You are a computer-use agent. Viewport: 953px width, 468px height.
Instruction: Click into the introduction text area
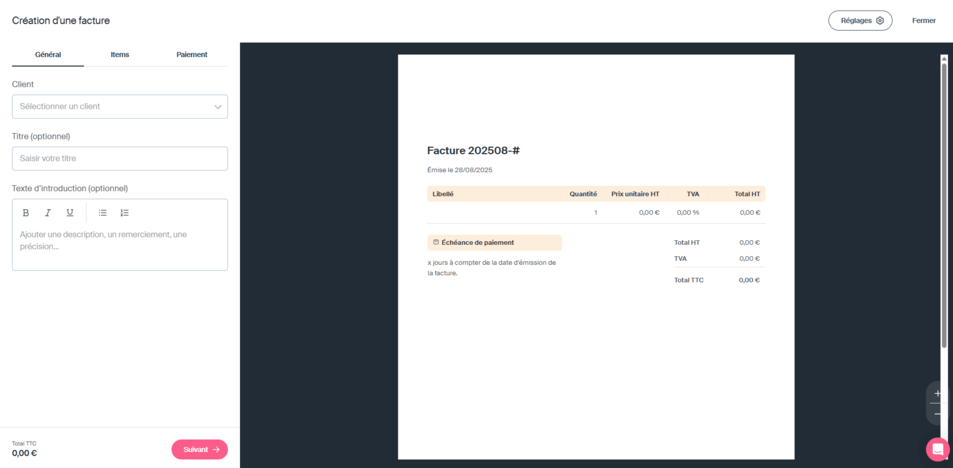120,247
